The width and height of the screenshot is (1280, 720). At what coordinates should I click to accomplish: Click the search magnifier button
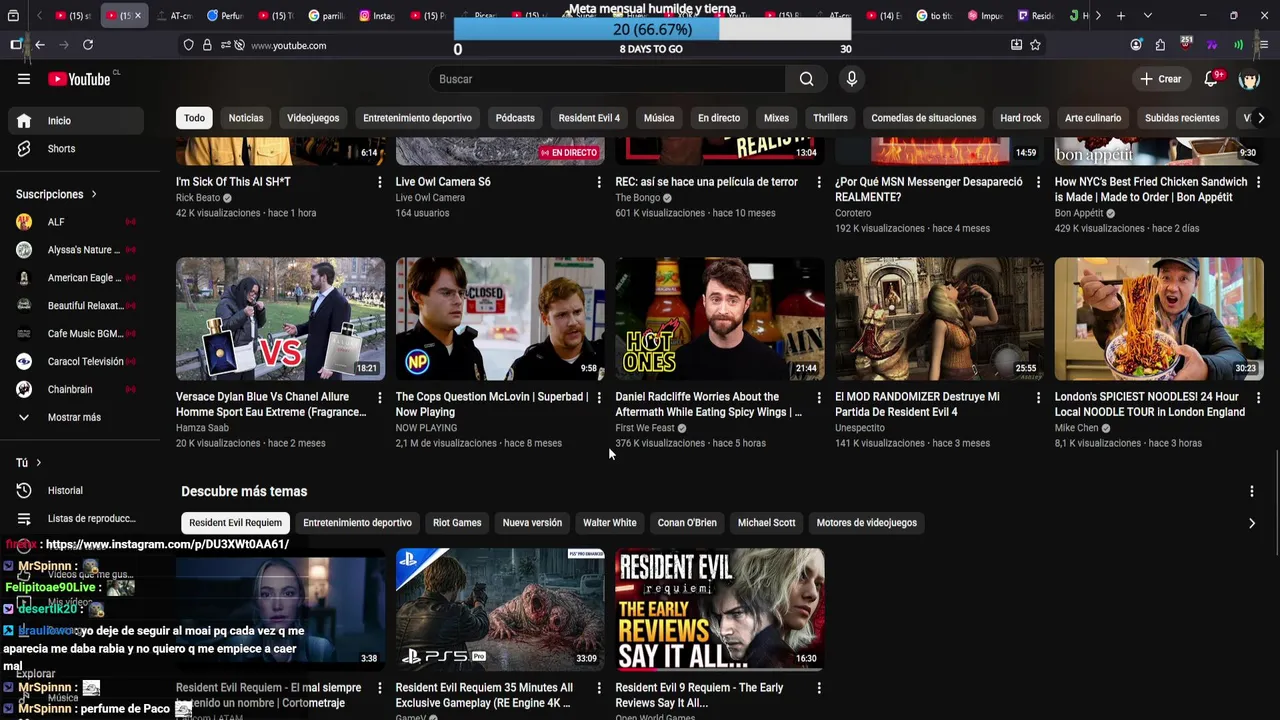coord(806,79)
